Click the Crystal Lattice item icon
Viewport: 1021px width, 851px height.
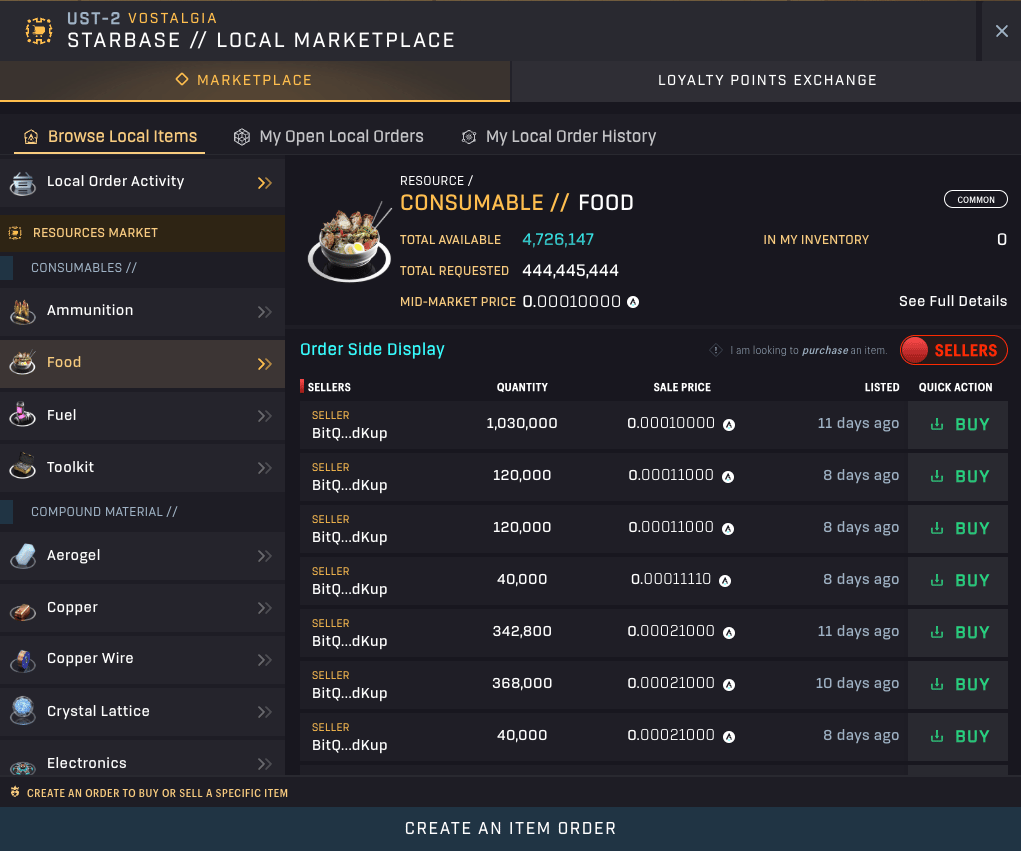[23, 710]
